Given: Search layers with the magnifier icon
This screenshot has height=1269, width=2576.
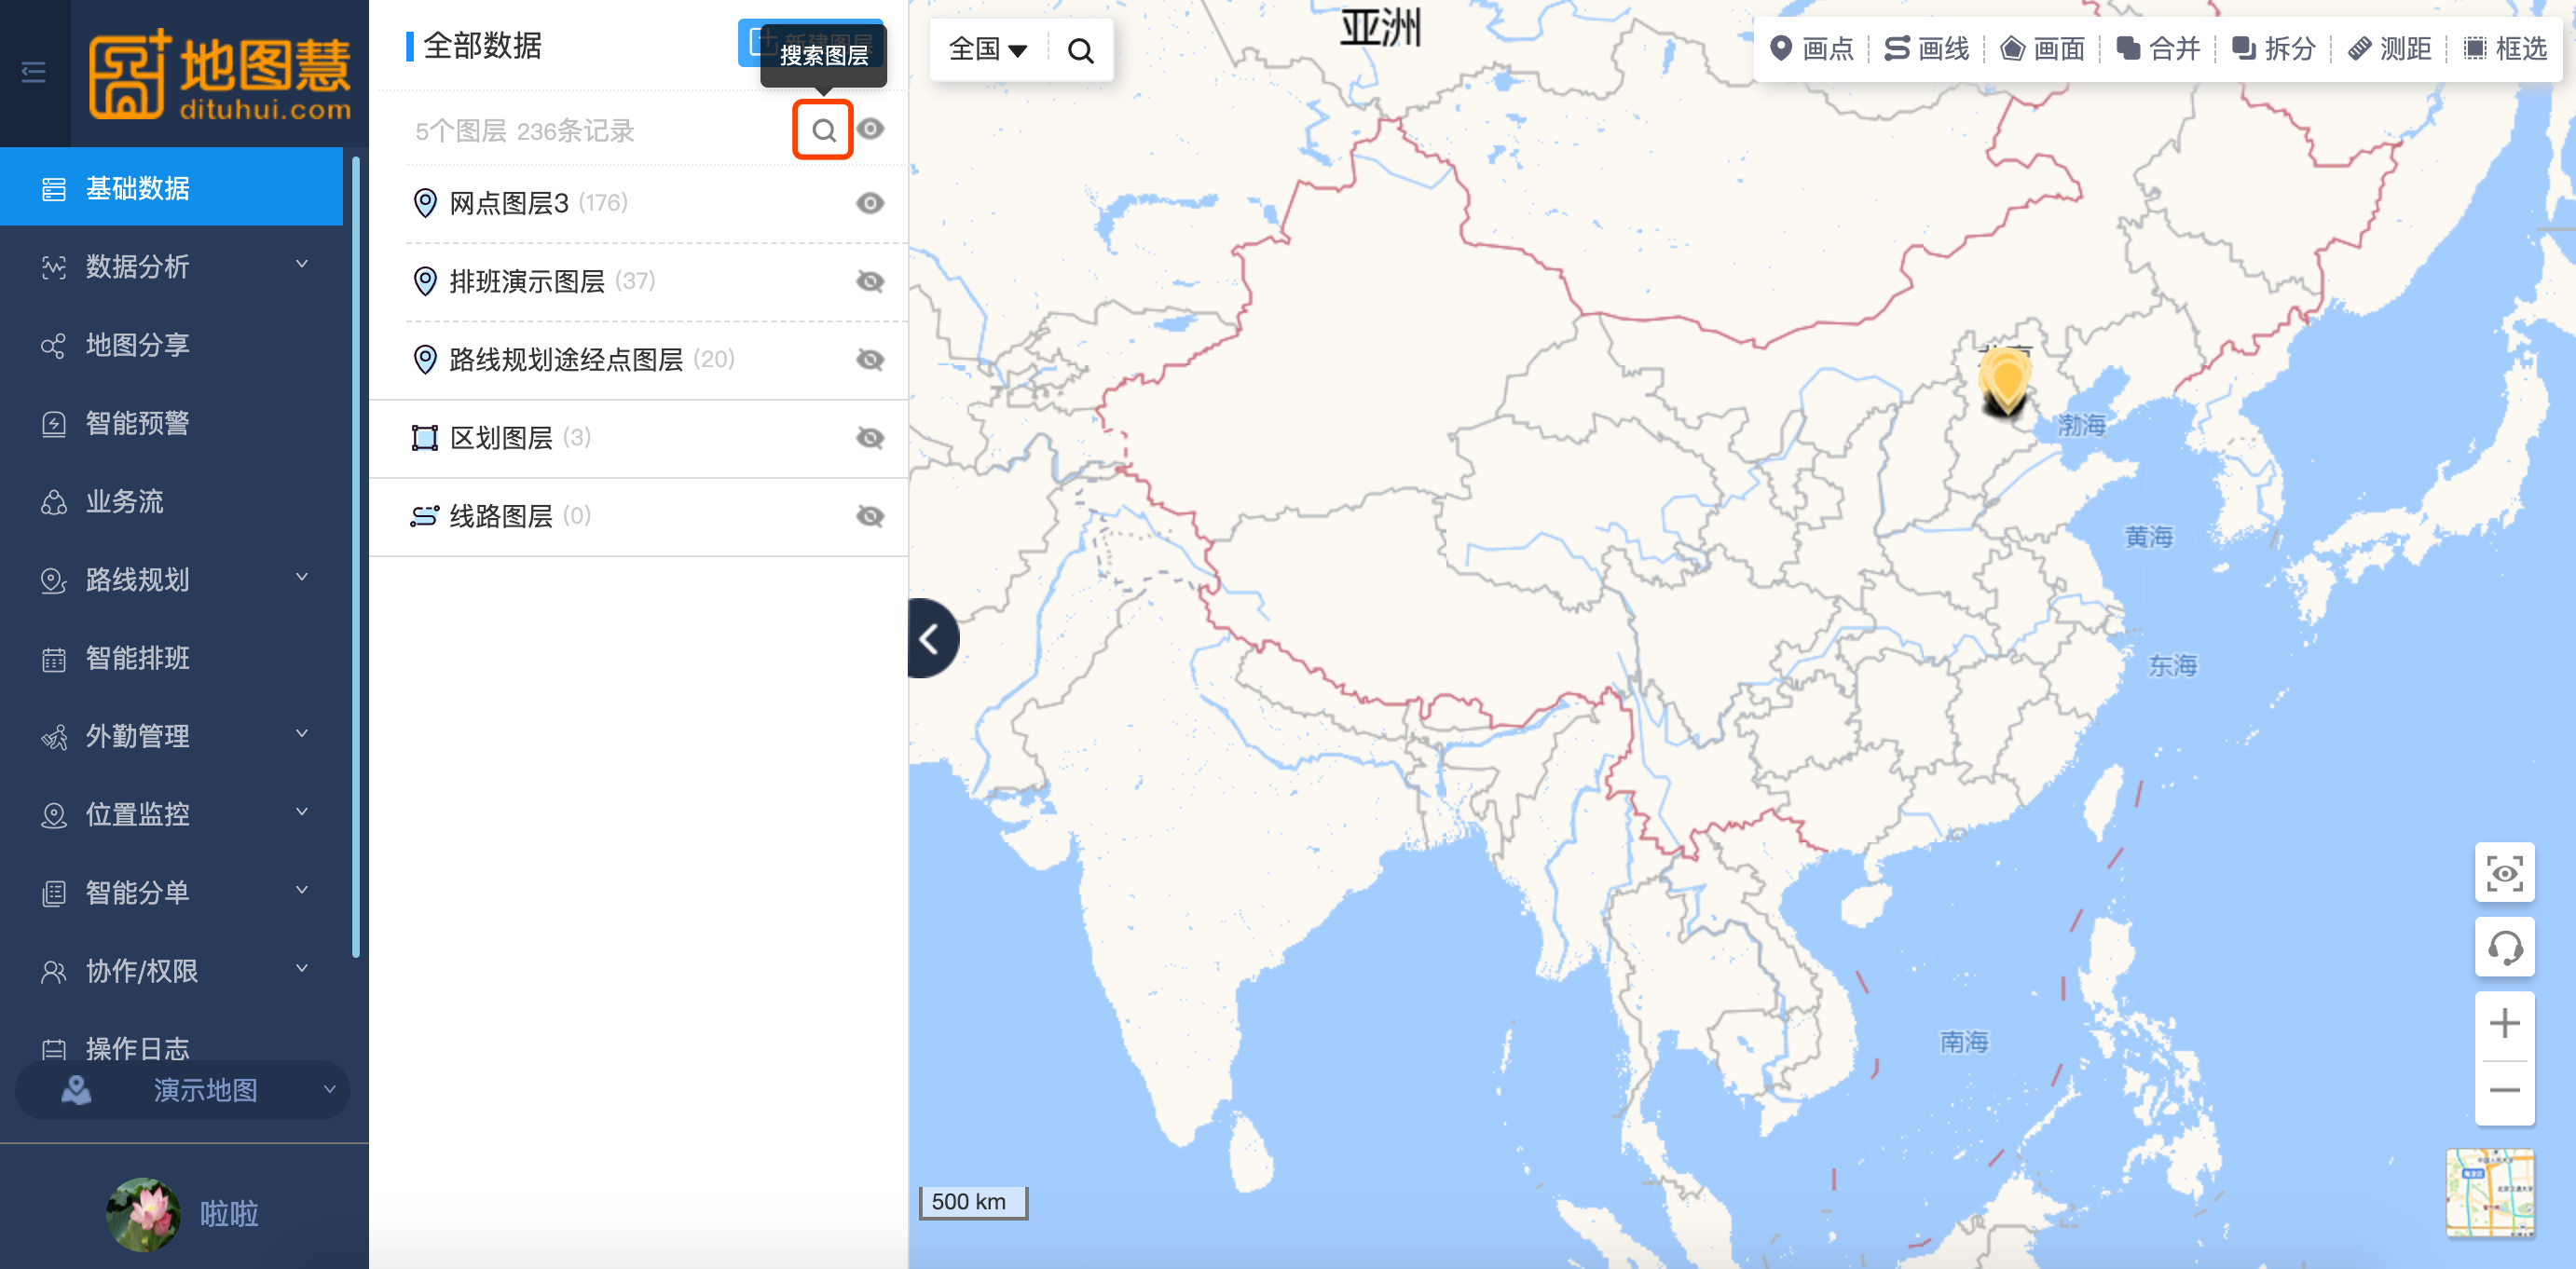Looking at the screenshot, I should [x=823, y=130].
